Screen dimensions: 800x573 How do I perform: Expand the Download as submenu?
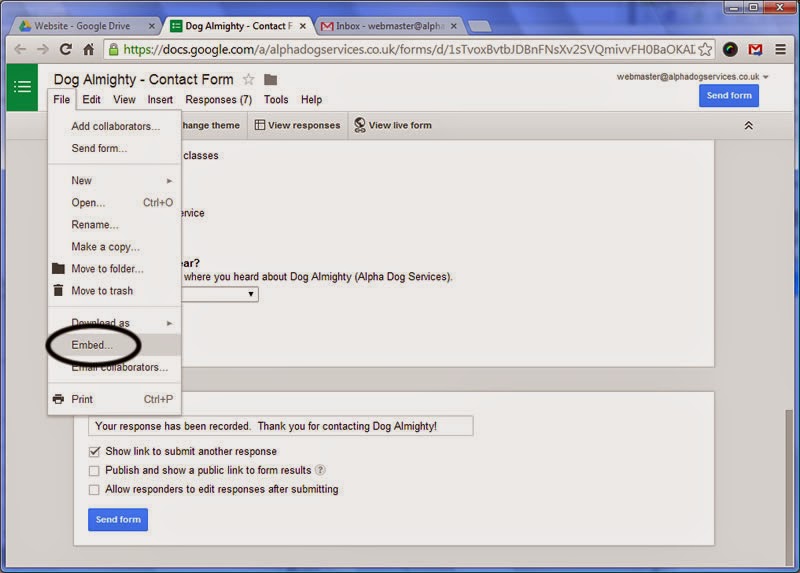pyautogui.click(x=114, y=323)
